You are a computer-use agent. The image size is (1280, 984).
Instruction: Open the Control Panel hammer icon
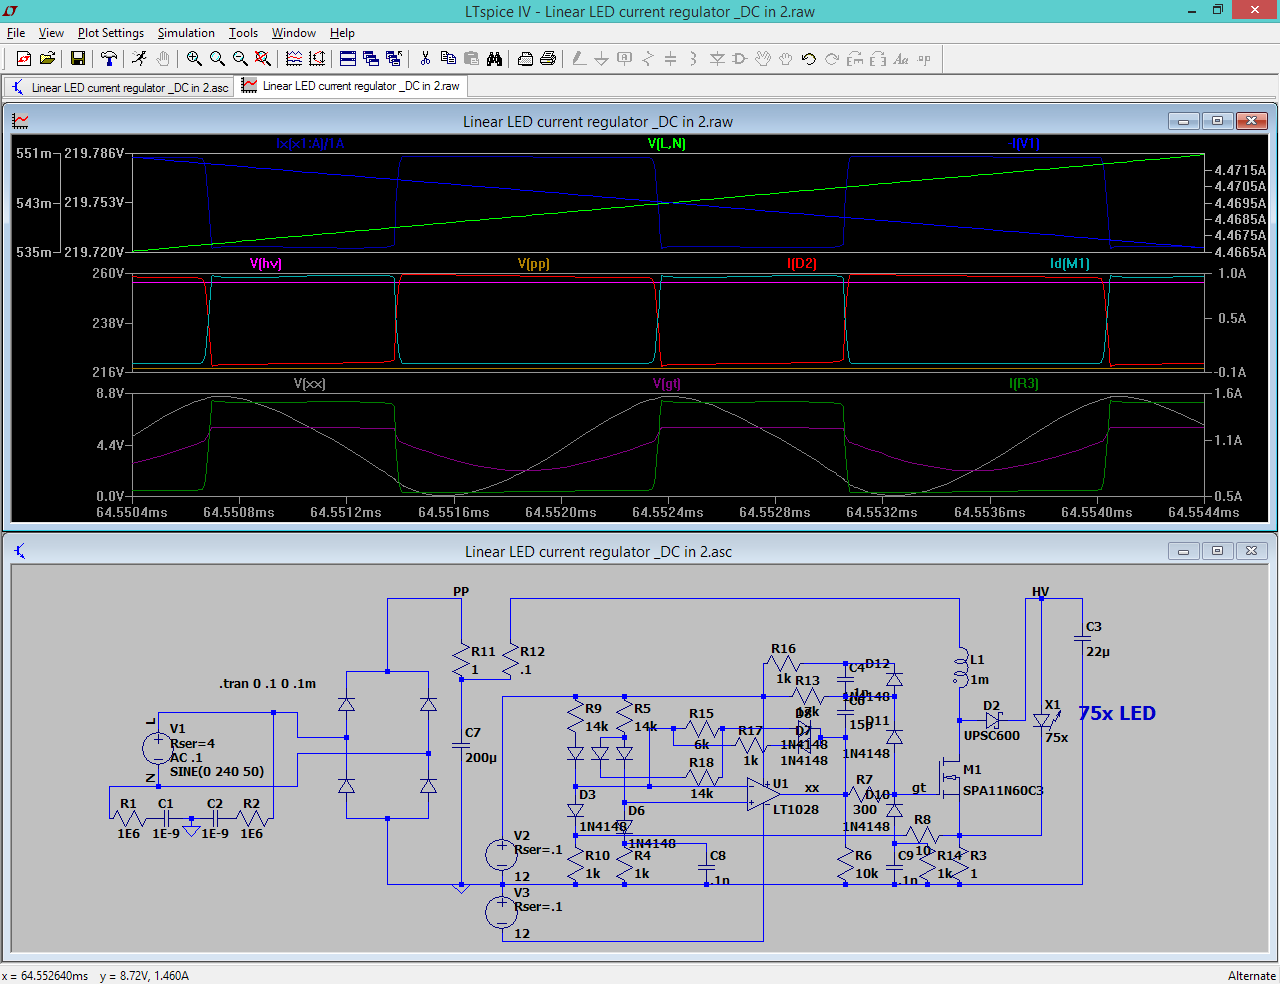pos(109,59)
